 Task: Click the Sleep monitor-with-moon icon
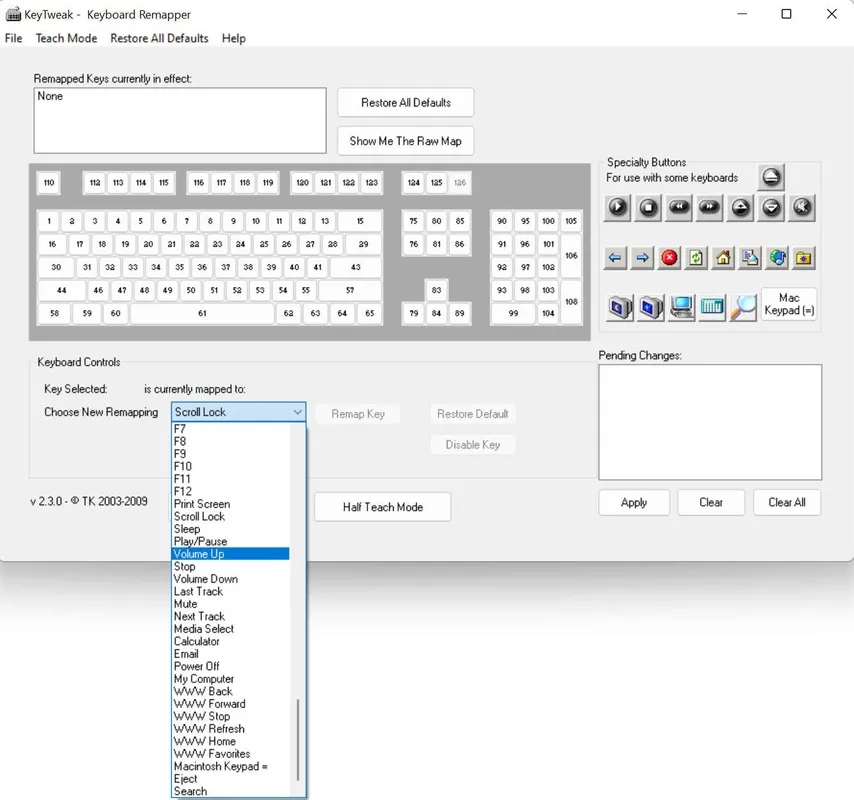[x=620, y=307]
